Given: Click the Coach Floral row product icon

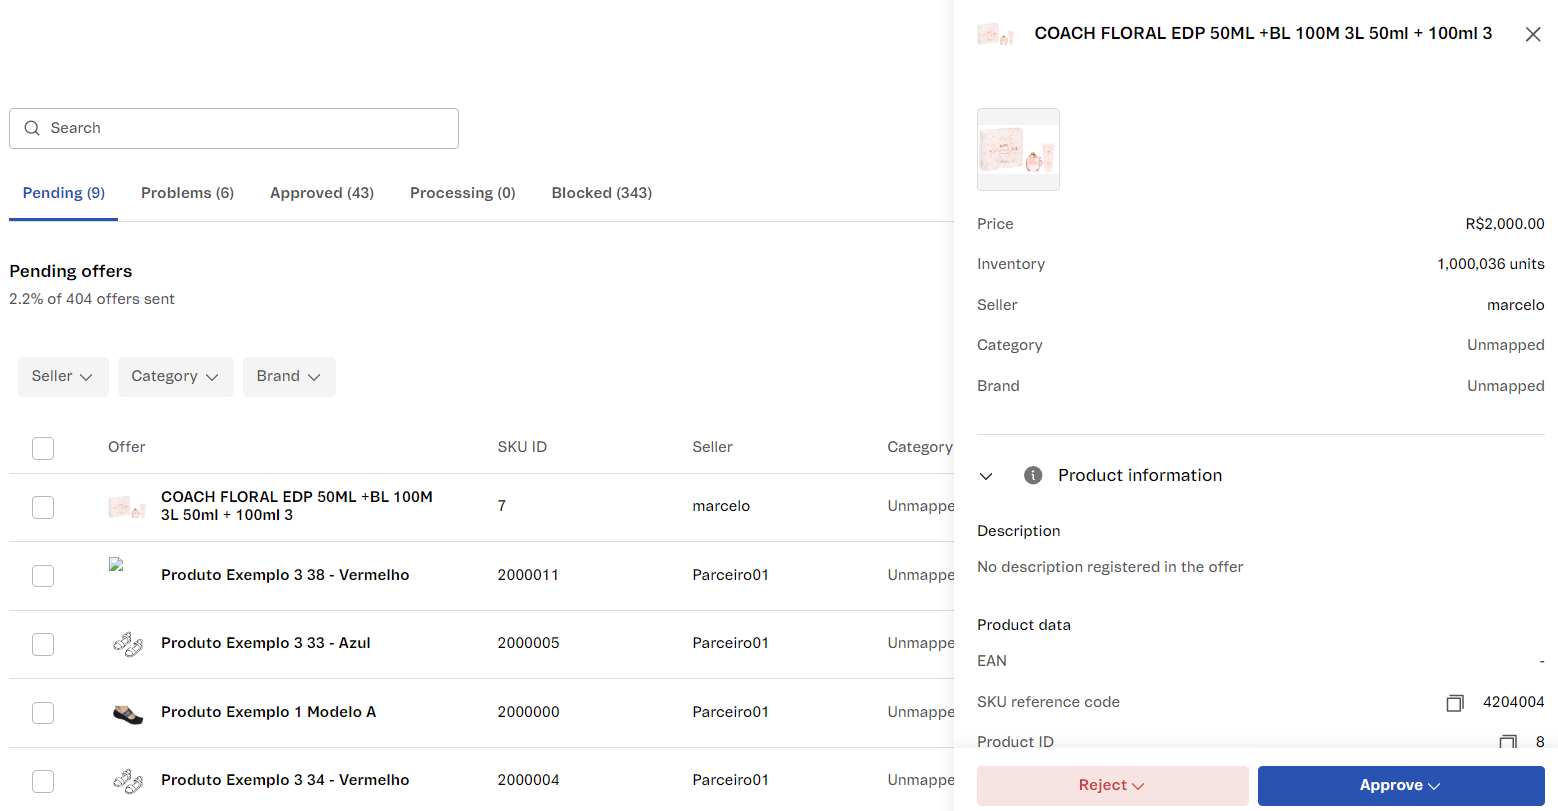Looking at the screenshot, I should point(127,507).
